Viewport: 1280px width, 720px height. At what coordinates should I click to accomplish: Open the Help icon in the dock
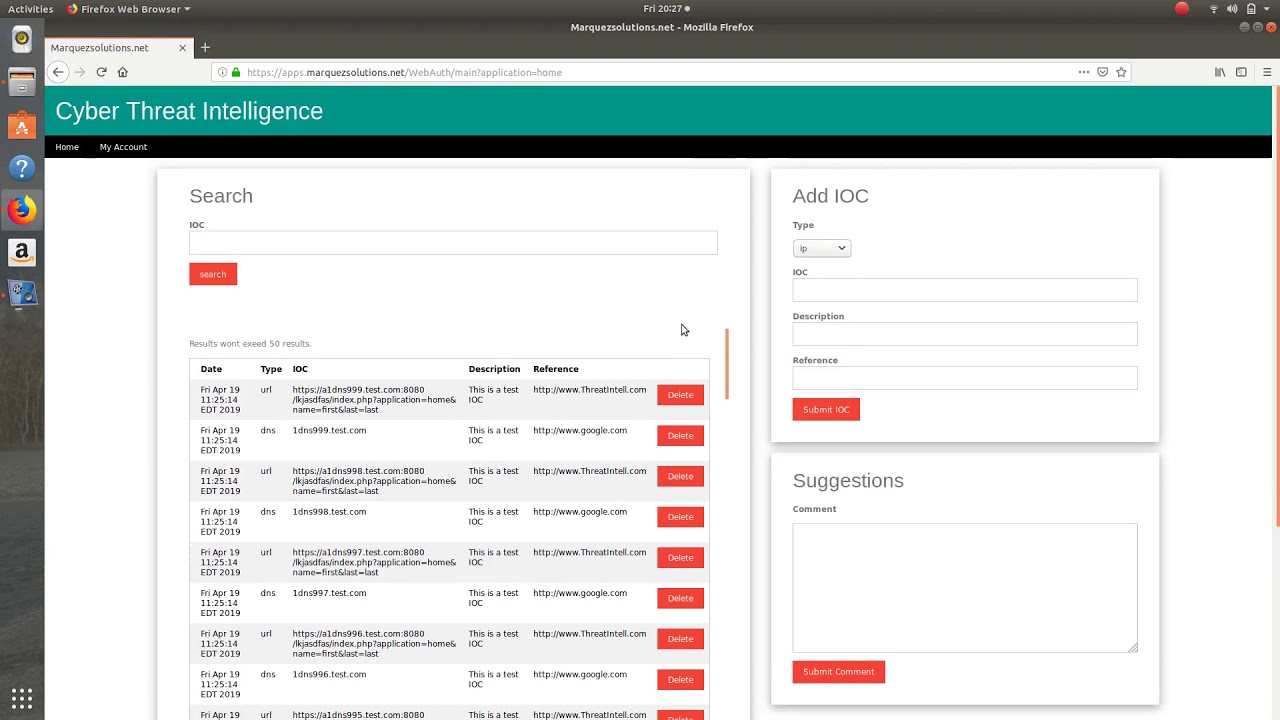(x=22, y=167)
